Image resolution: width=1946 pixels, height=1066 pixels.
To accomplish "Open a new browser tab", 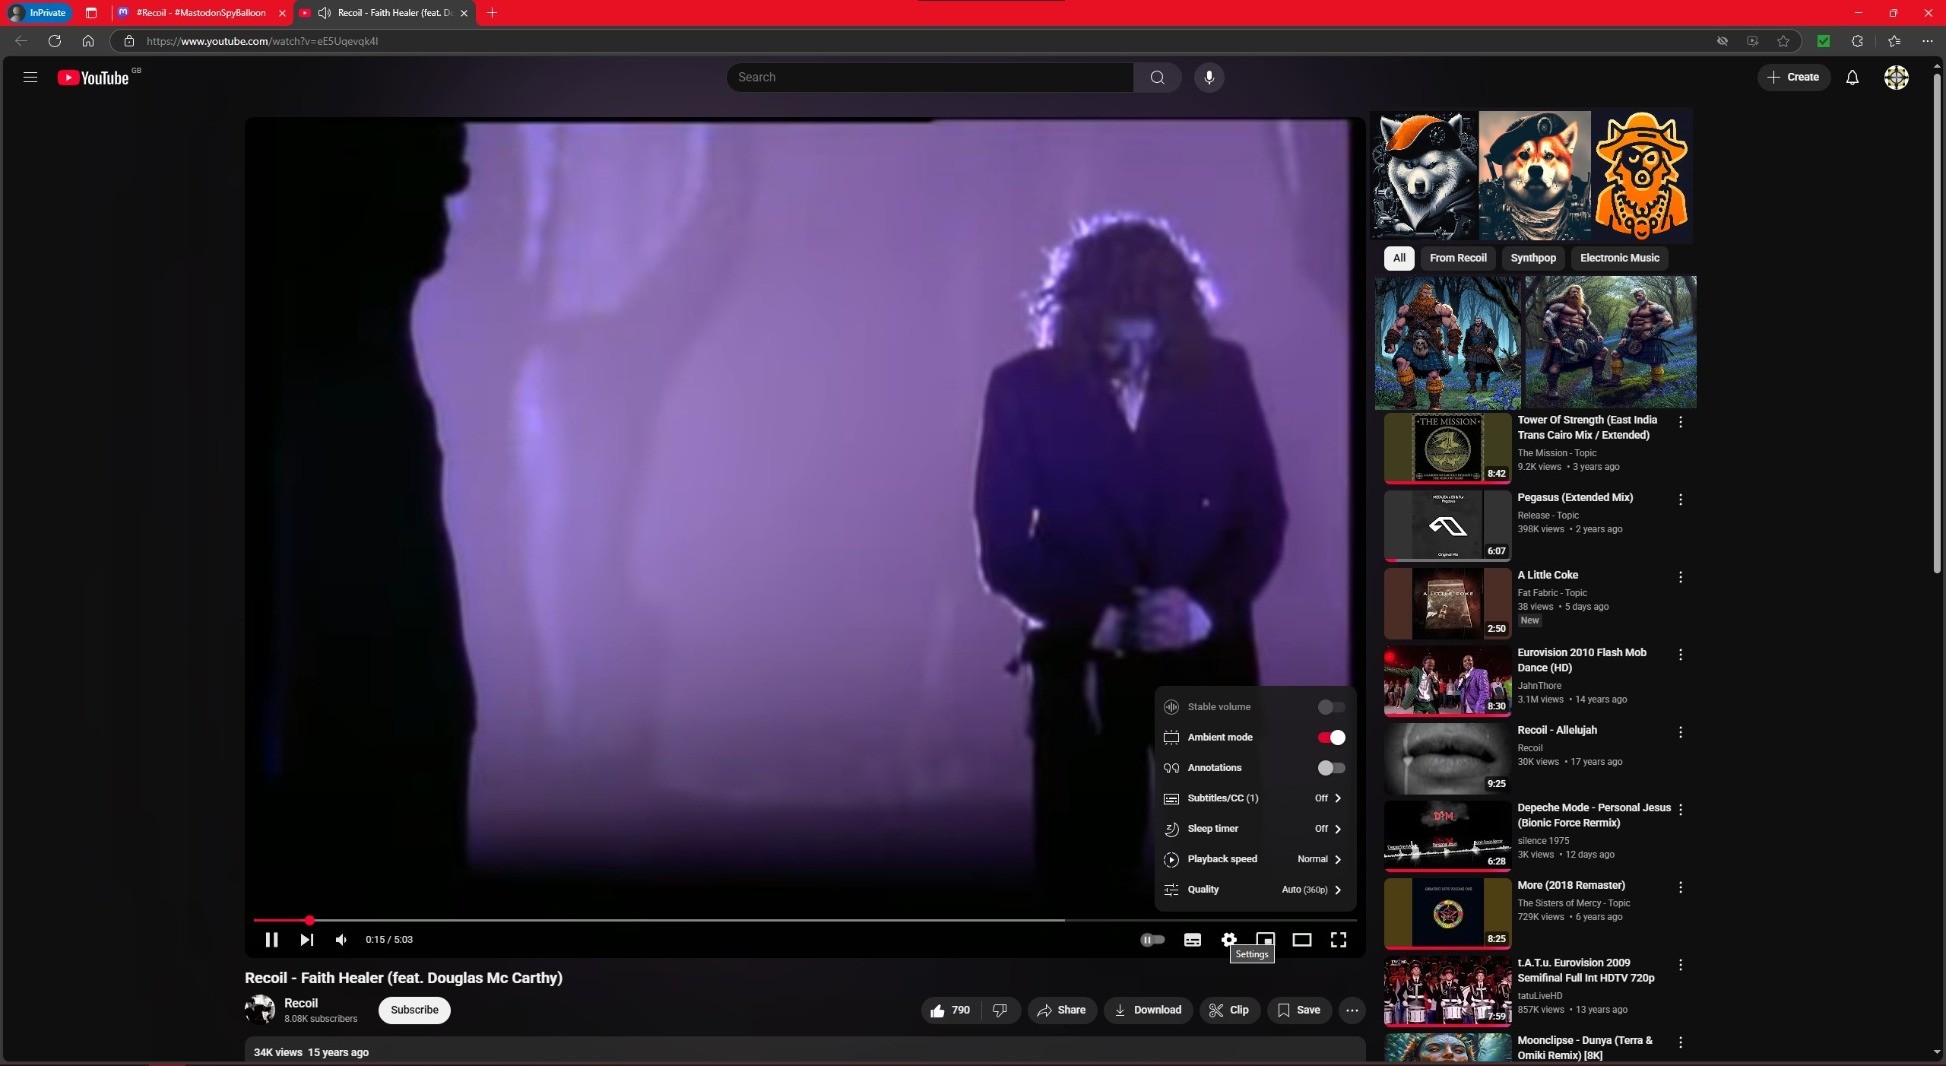I will (492, 13).
